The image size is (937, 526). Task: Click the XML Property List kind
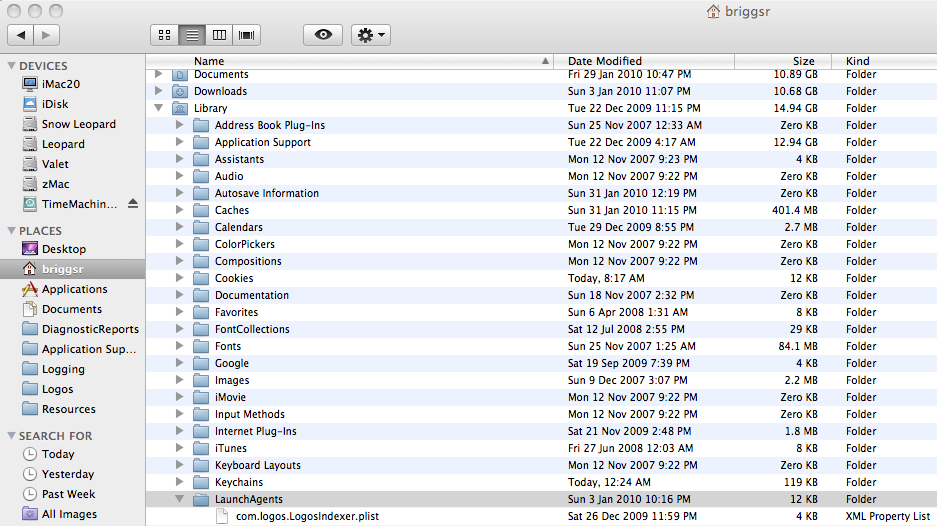coord(887,516)
